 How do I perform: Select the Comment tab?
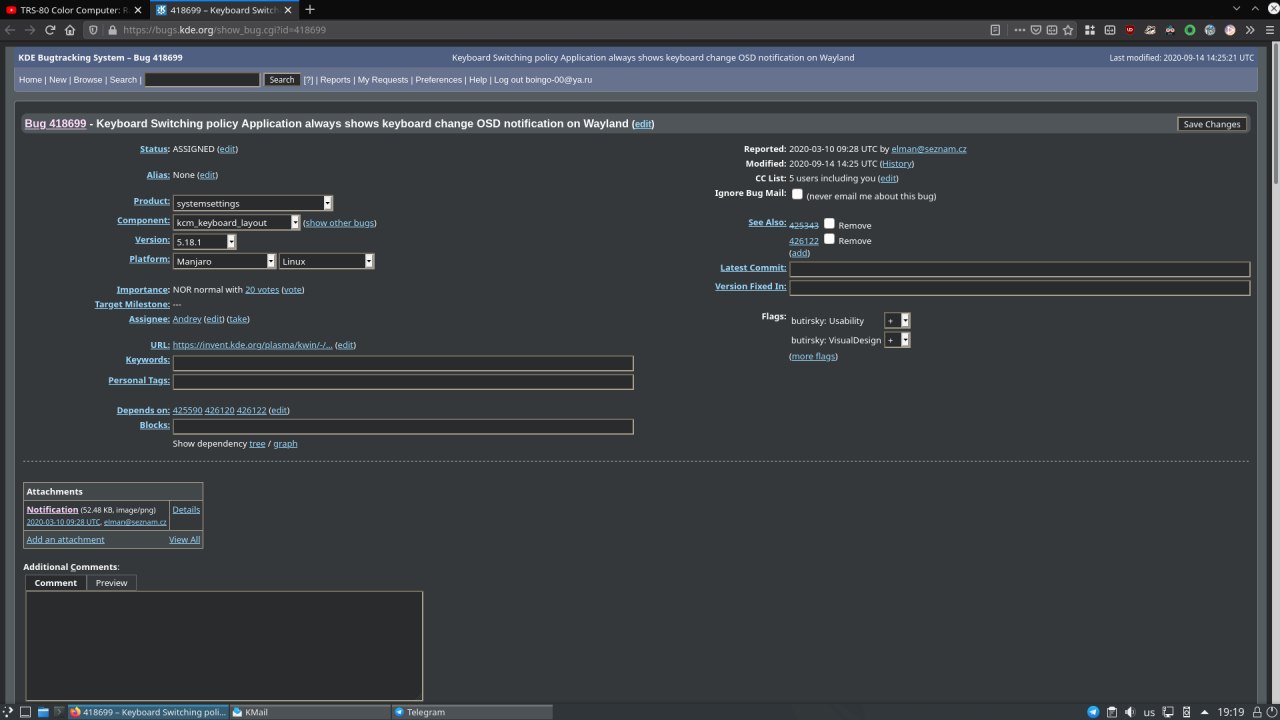click(x=56, y=583)
